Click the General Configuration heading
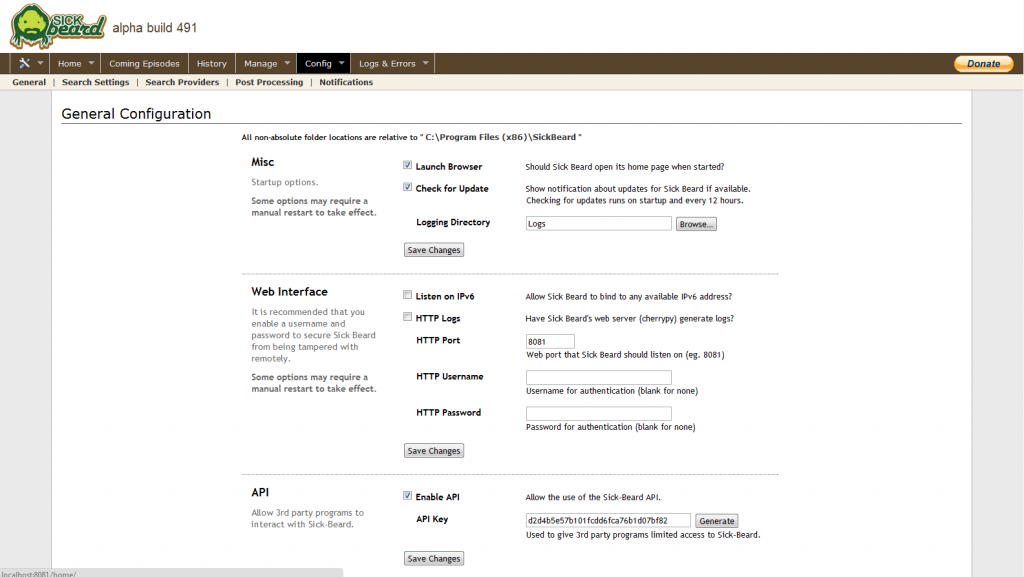Viewport: 1024px width, 577px height. (x=136, y=114)
